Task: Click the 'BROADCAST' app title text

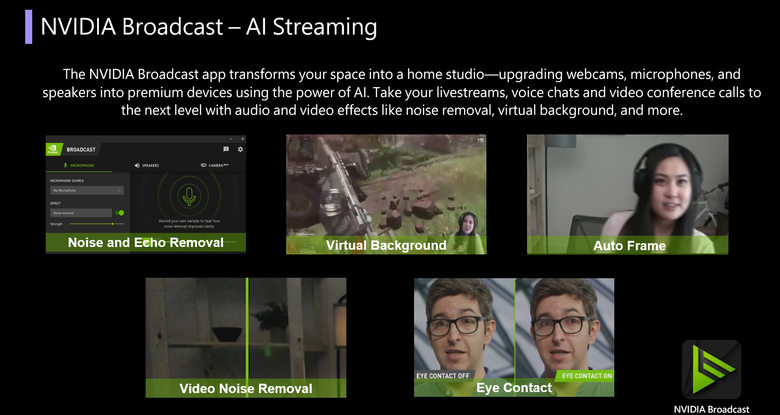Action: click(80, 149)
